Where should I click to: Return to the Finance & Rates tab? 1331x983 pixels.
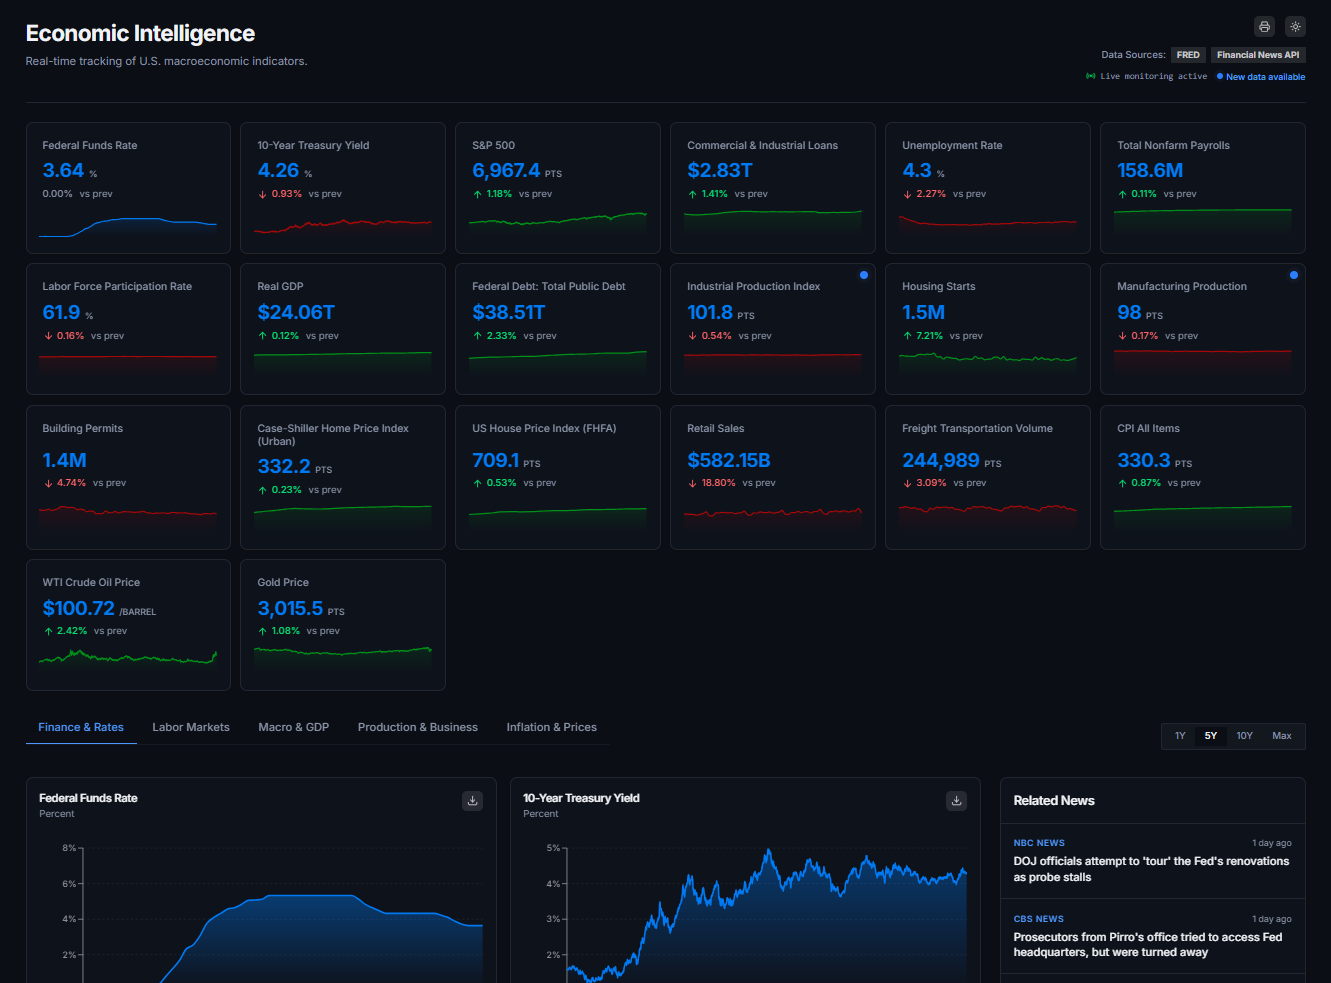click(80, 727)
